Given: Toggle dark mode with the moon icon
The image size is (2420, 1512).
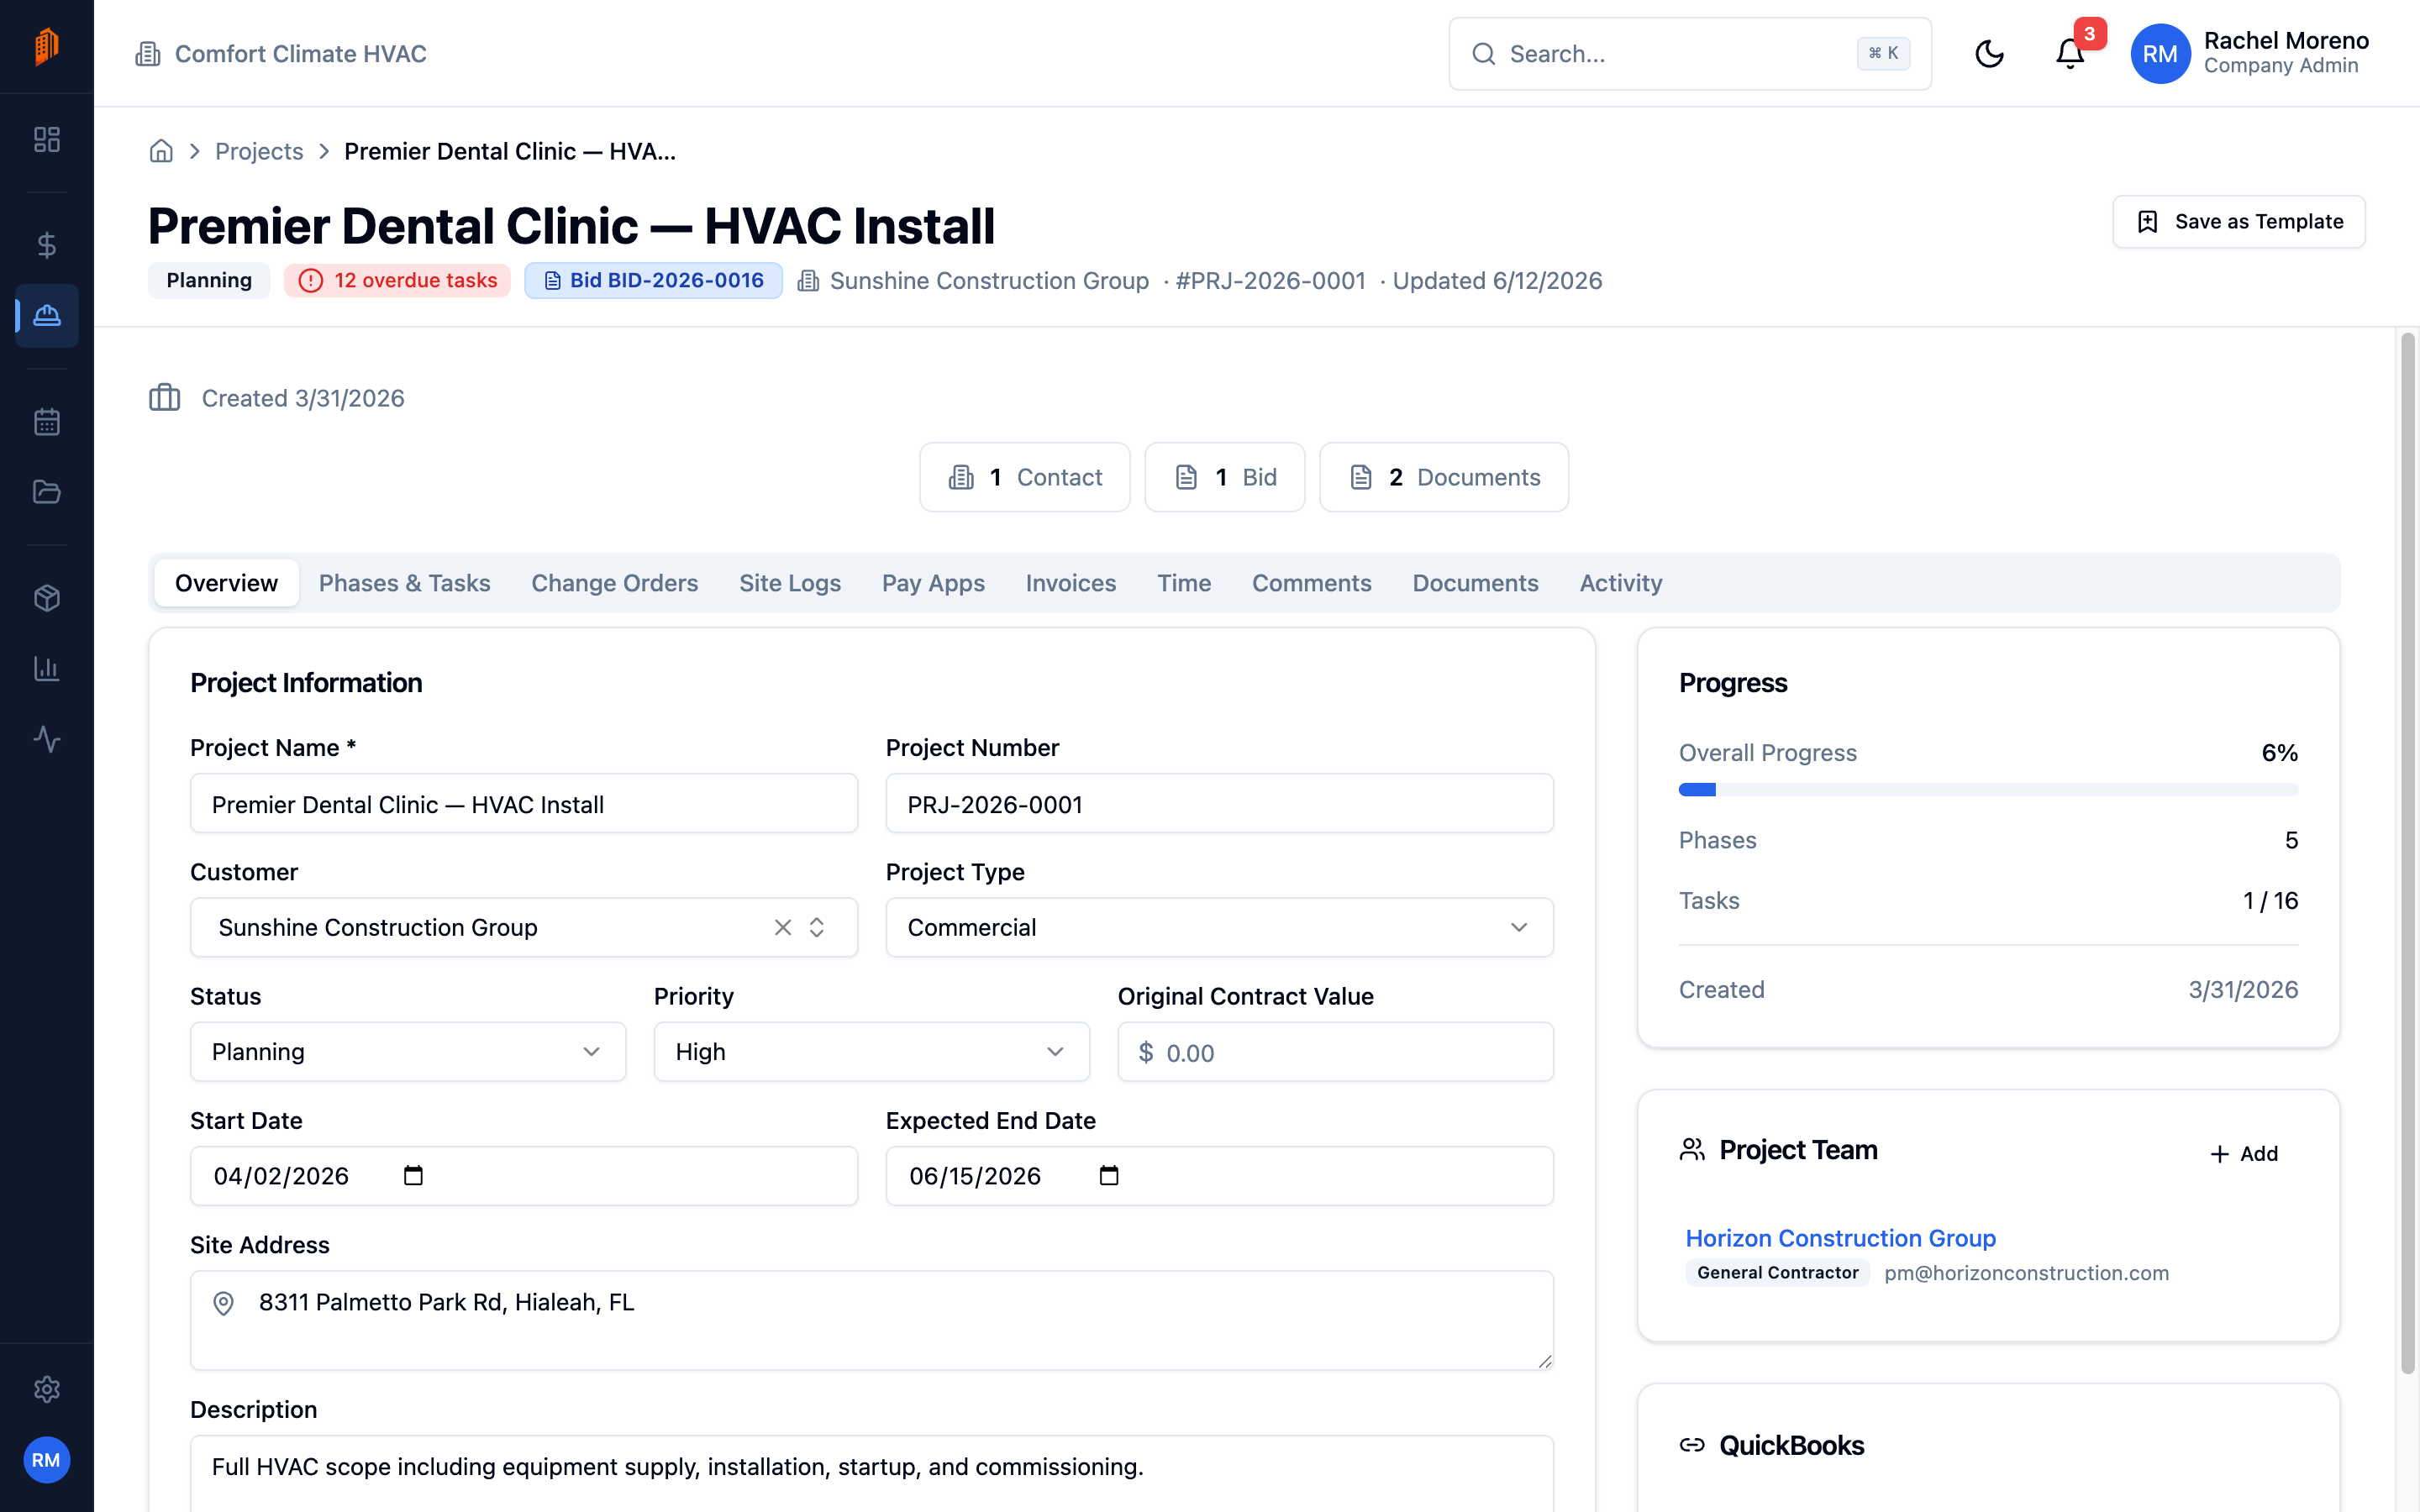Looking at the screenshot, I should [1989, 54].
